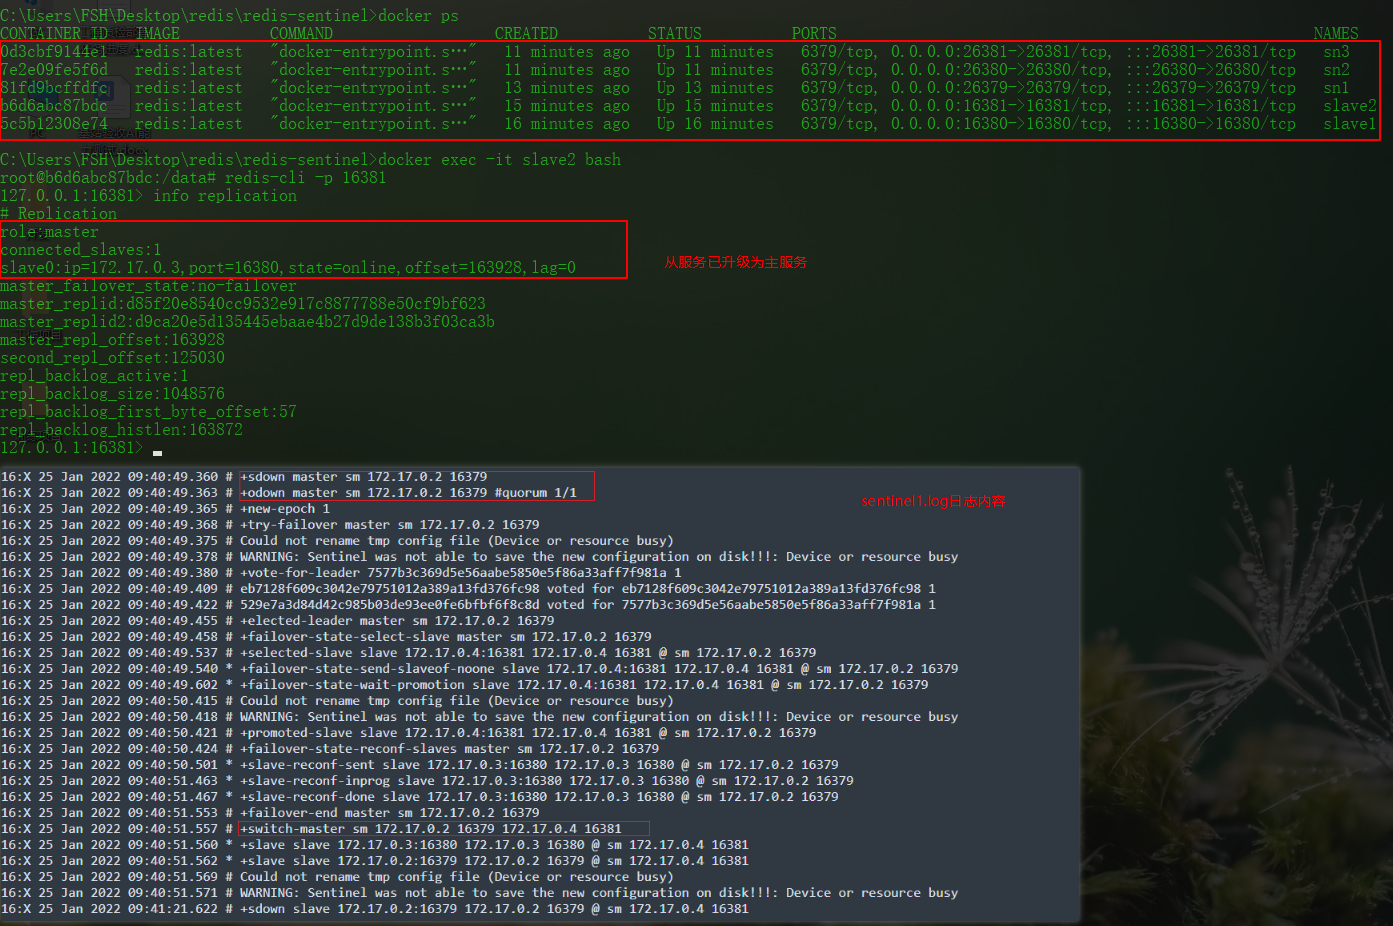Click container ID 7e2e09fe5f6d
Viewport: 1393px width, 926px height.
point(54,70)
